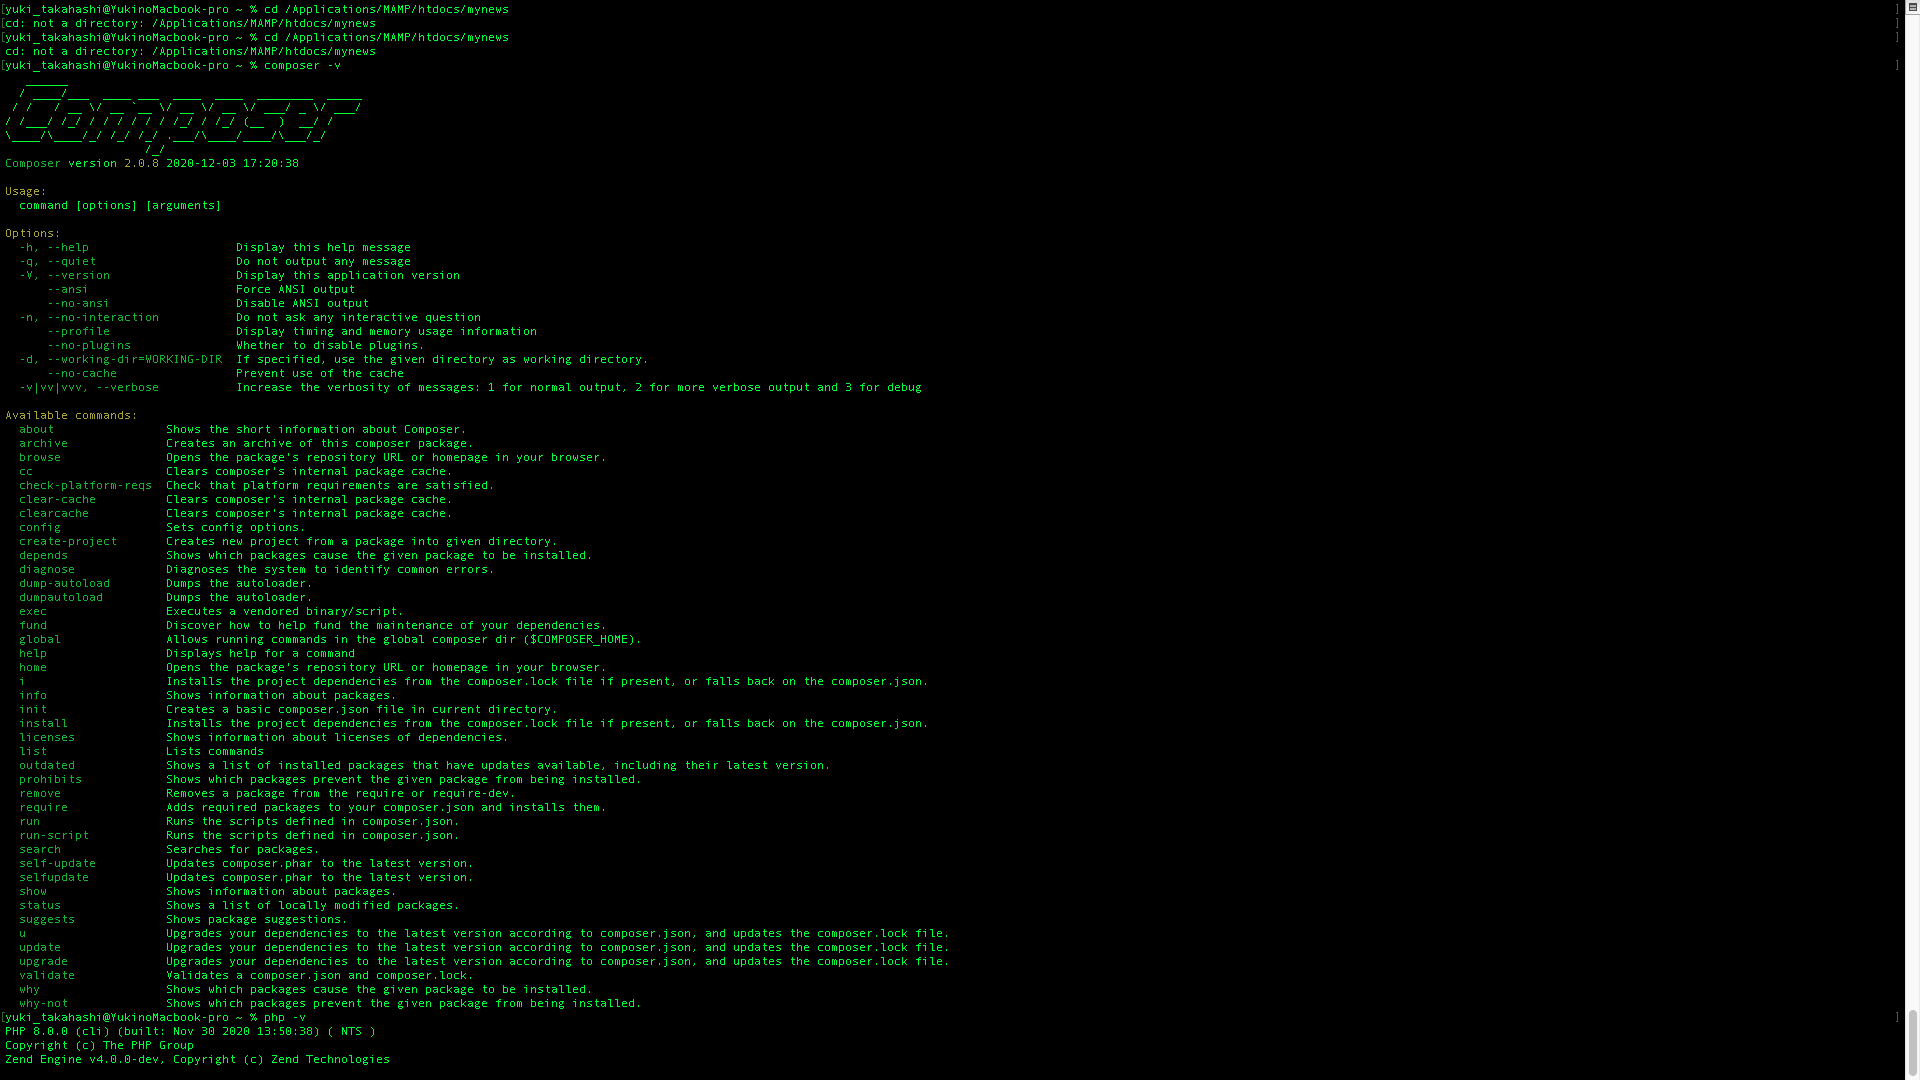Select the 'require' command entry
The height and width of the screenshot is (1080, 1920).
click(x=44, y=807)
